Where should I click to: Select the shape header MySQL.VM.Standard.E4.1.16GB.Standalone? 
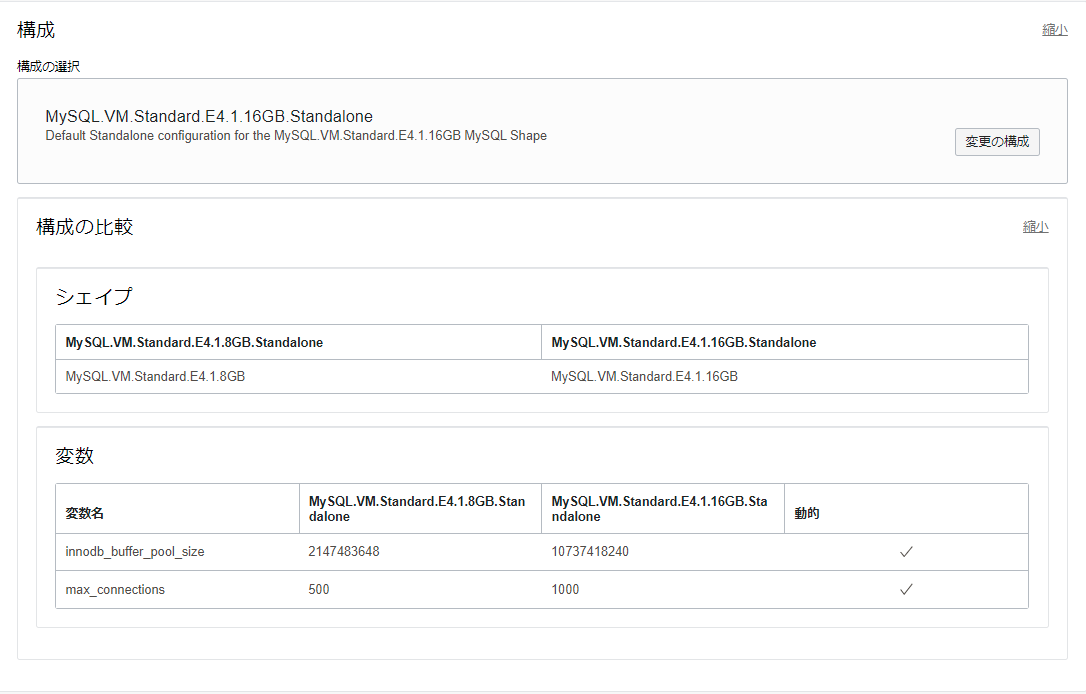coord(684,342)
